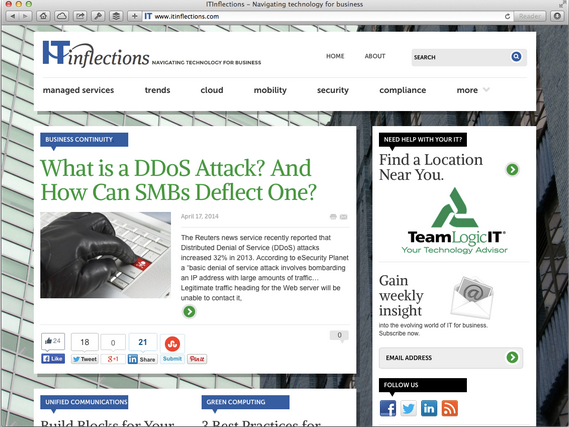The height and width of the screenshot is (427, 569).
Task: Click the GREEN COMPUTING category tag
Action: coord(245,402)
